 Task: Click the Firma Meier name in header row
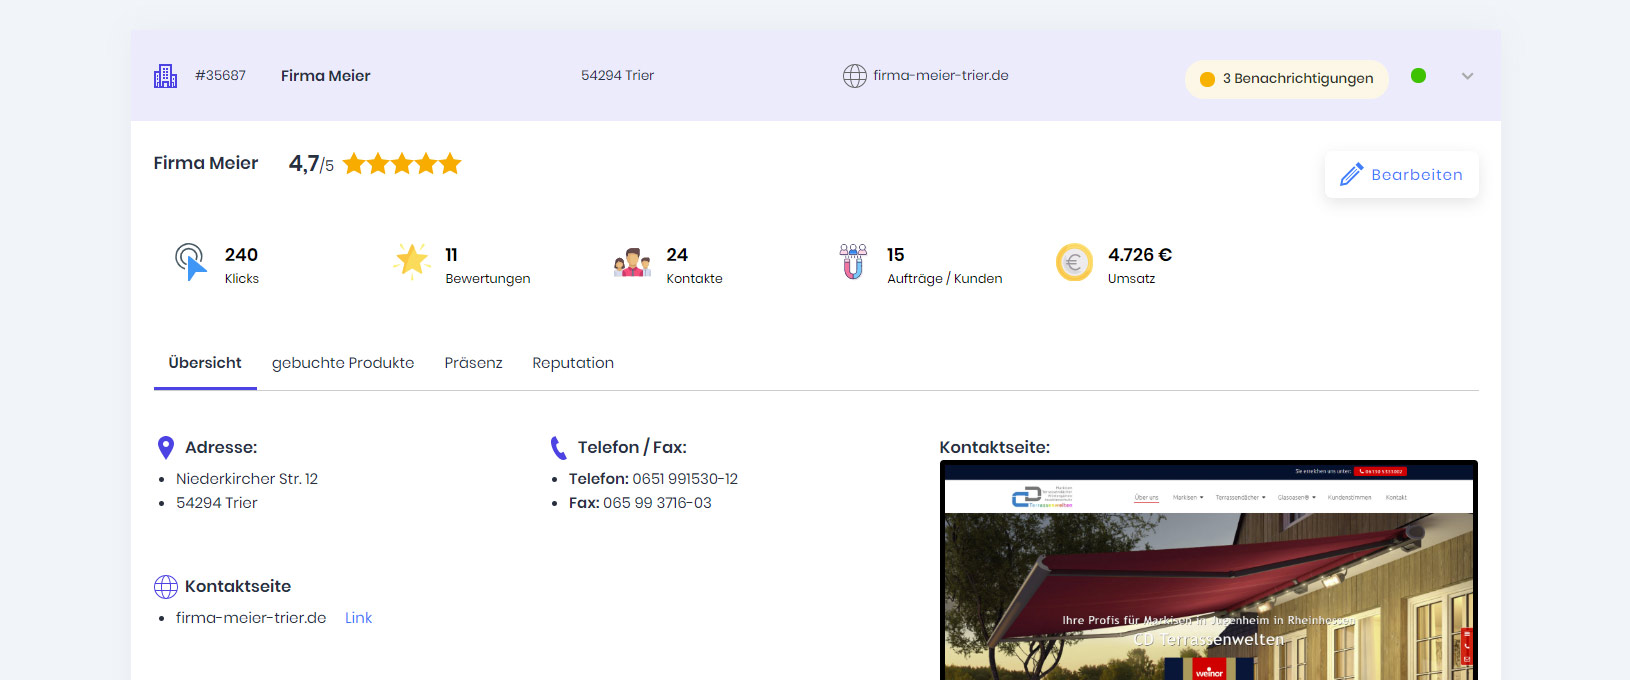326,76
